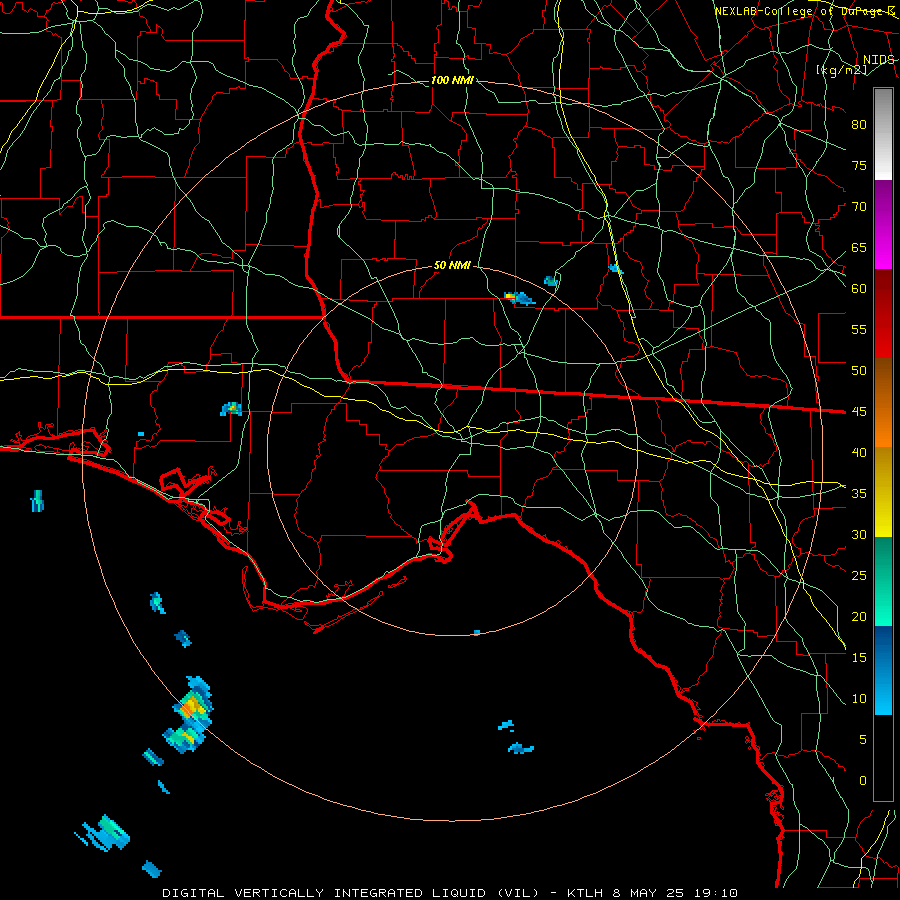Pick the yellow segment of the color scale

point(883,492)
